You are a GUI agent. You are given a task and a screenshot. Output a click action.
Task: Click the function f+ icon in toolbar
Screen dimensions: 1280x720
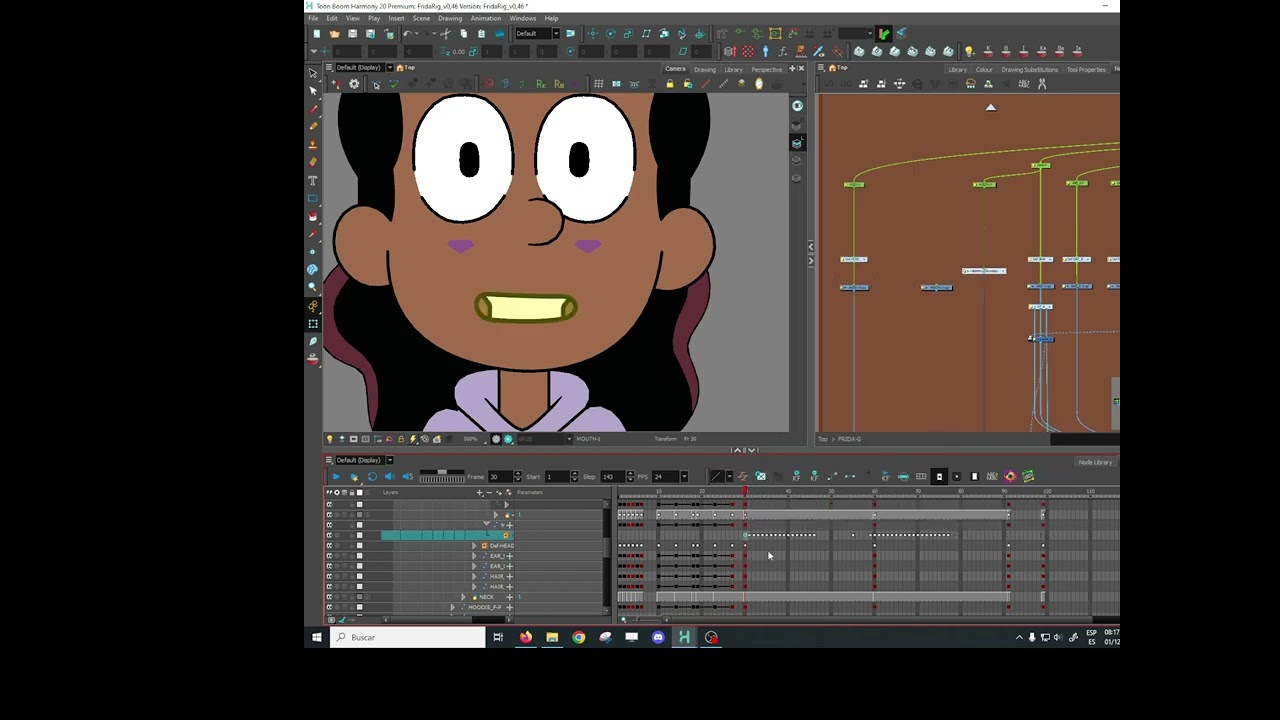coord(782,51)
